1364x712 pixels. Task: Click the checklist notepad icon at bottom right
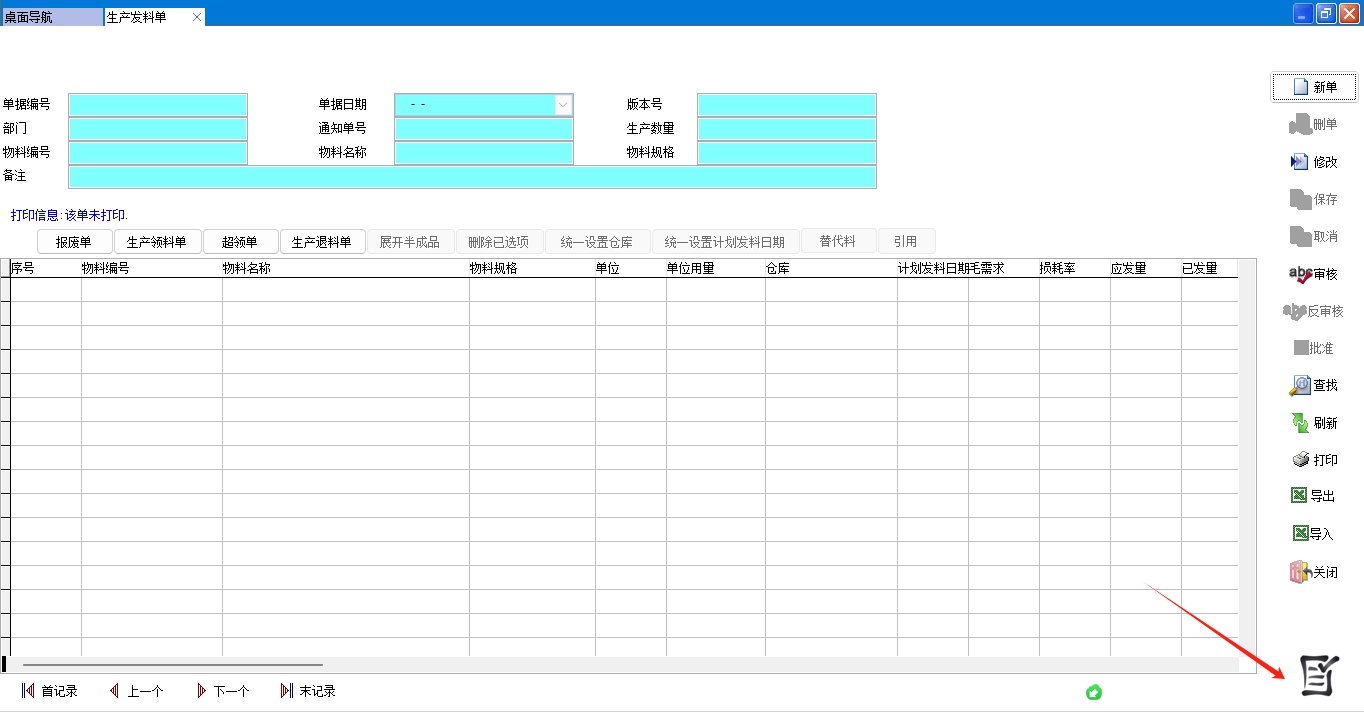(x=1318, y=675)
